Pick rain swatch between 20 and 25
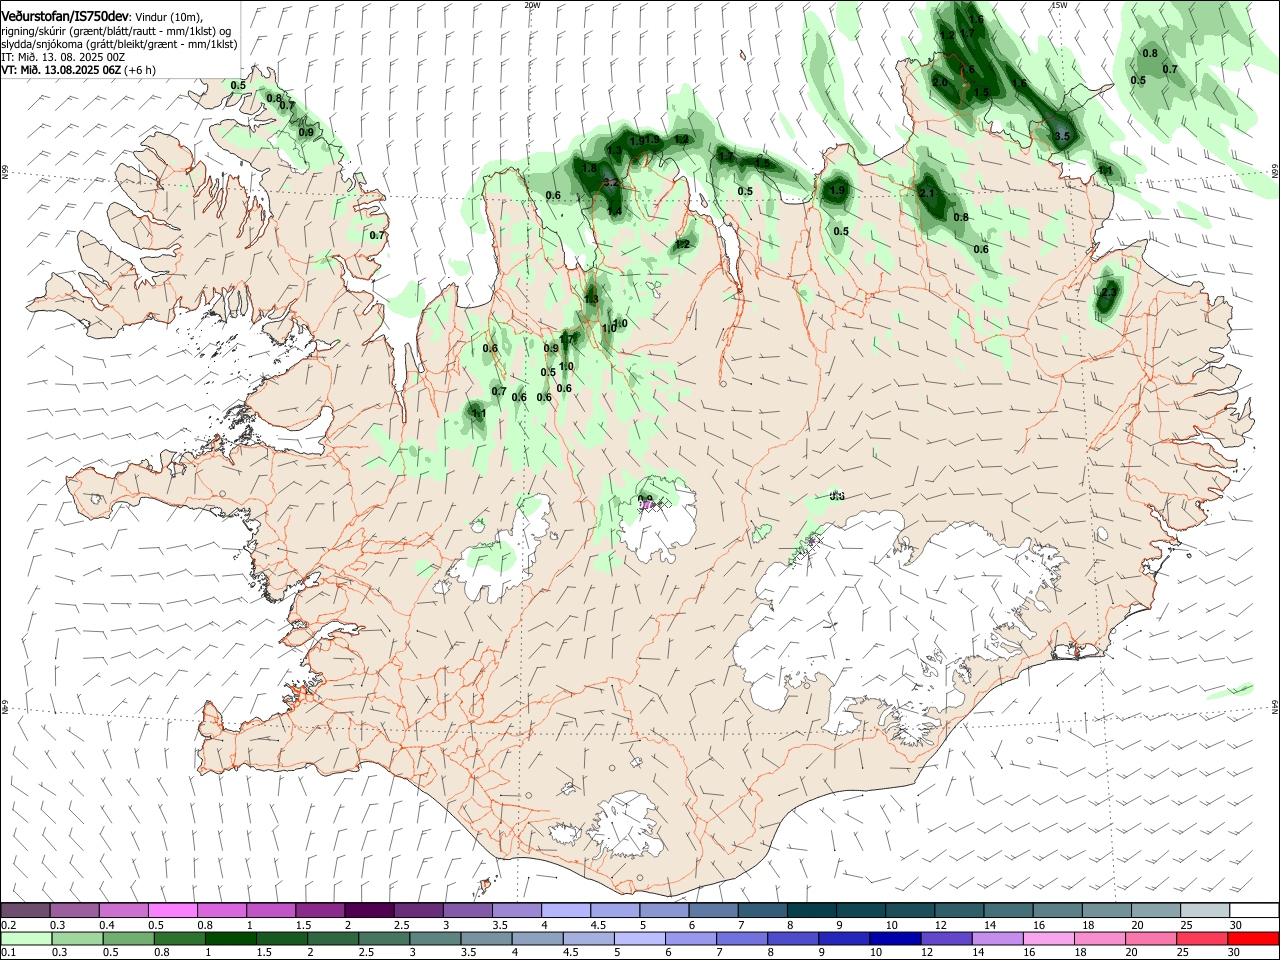1280x960 pixels. [x=1150, y=938]
